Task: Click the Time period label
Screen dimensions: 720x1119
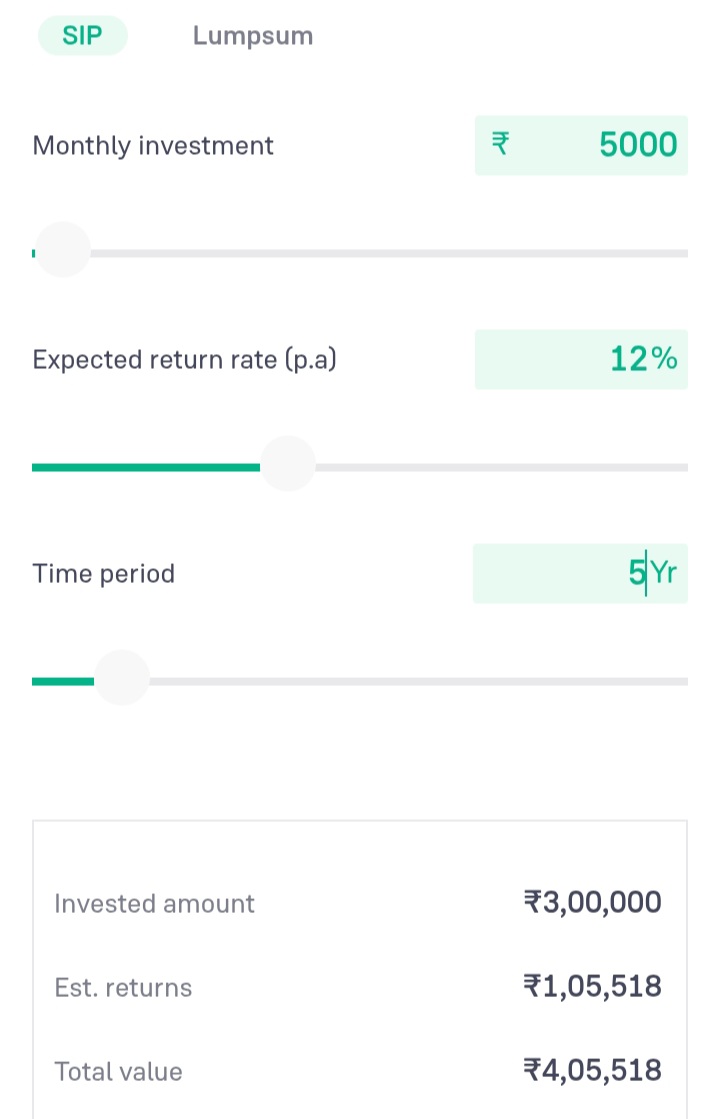Action: click(103, 574)
